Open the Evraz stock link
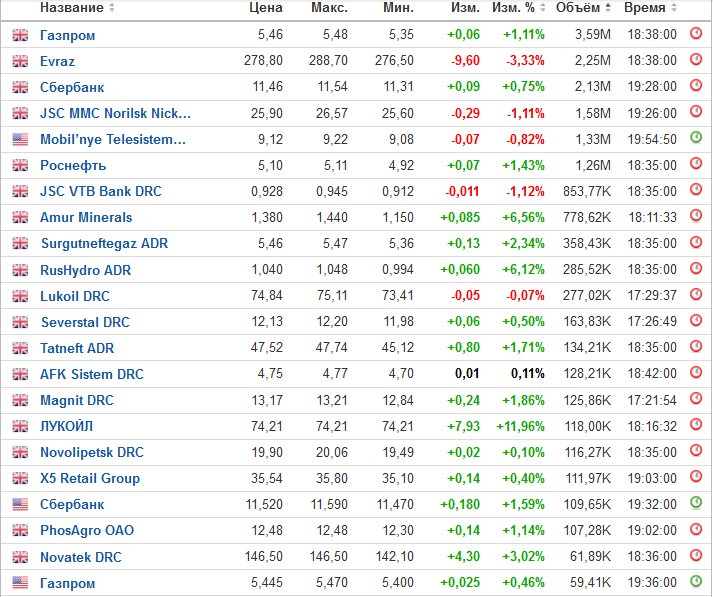This screenshot has height=597, width=713. pos(57,61)
